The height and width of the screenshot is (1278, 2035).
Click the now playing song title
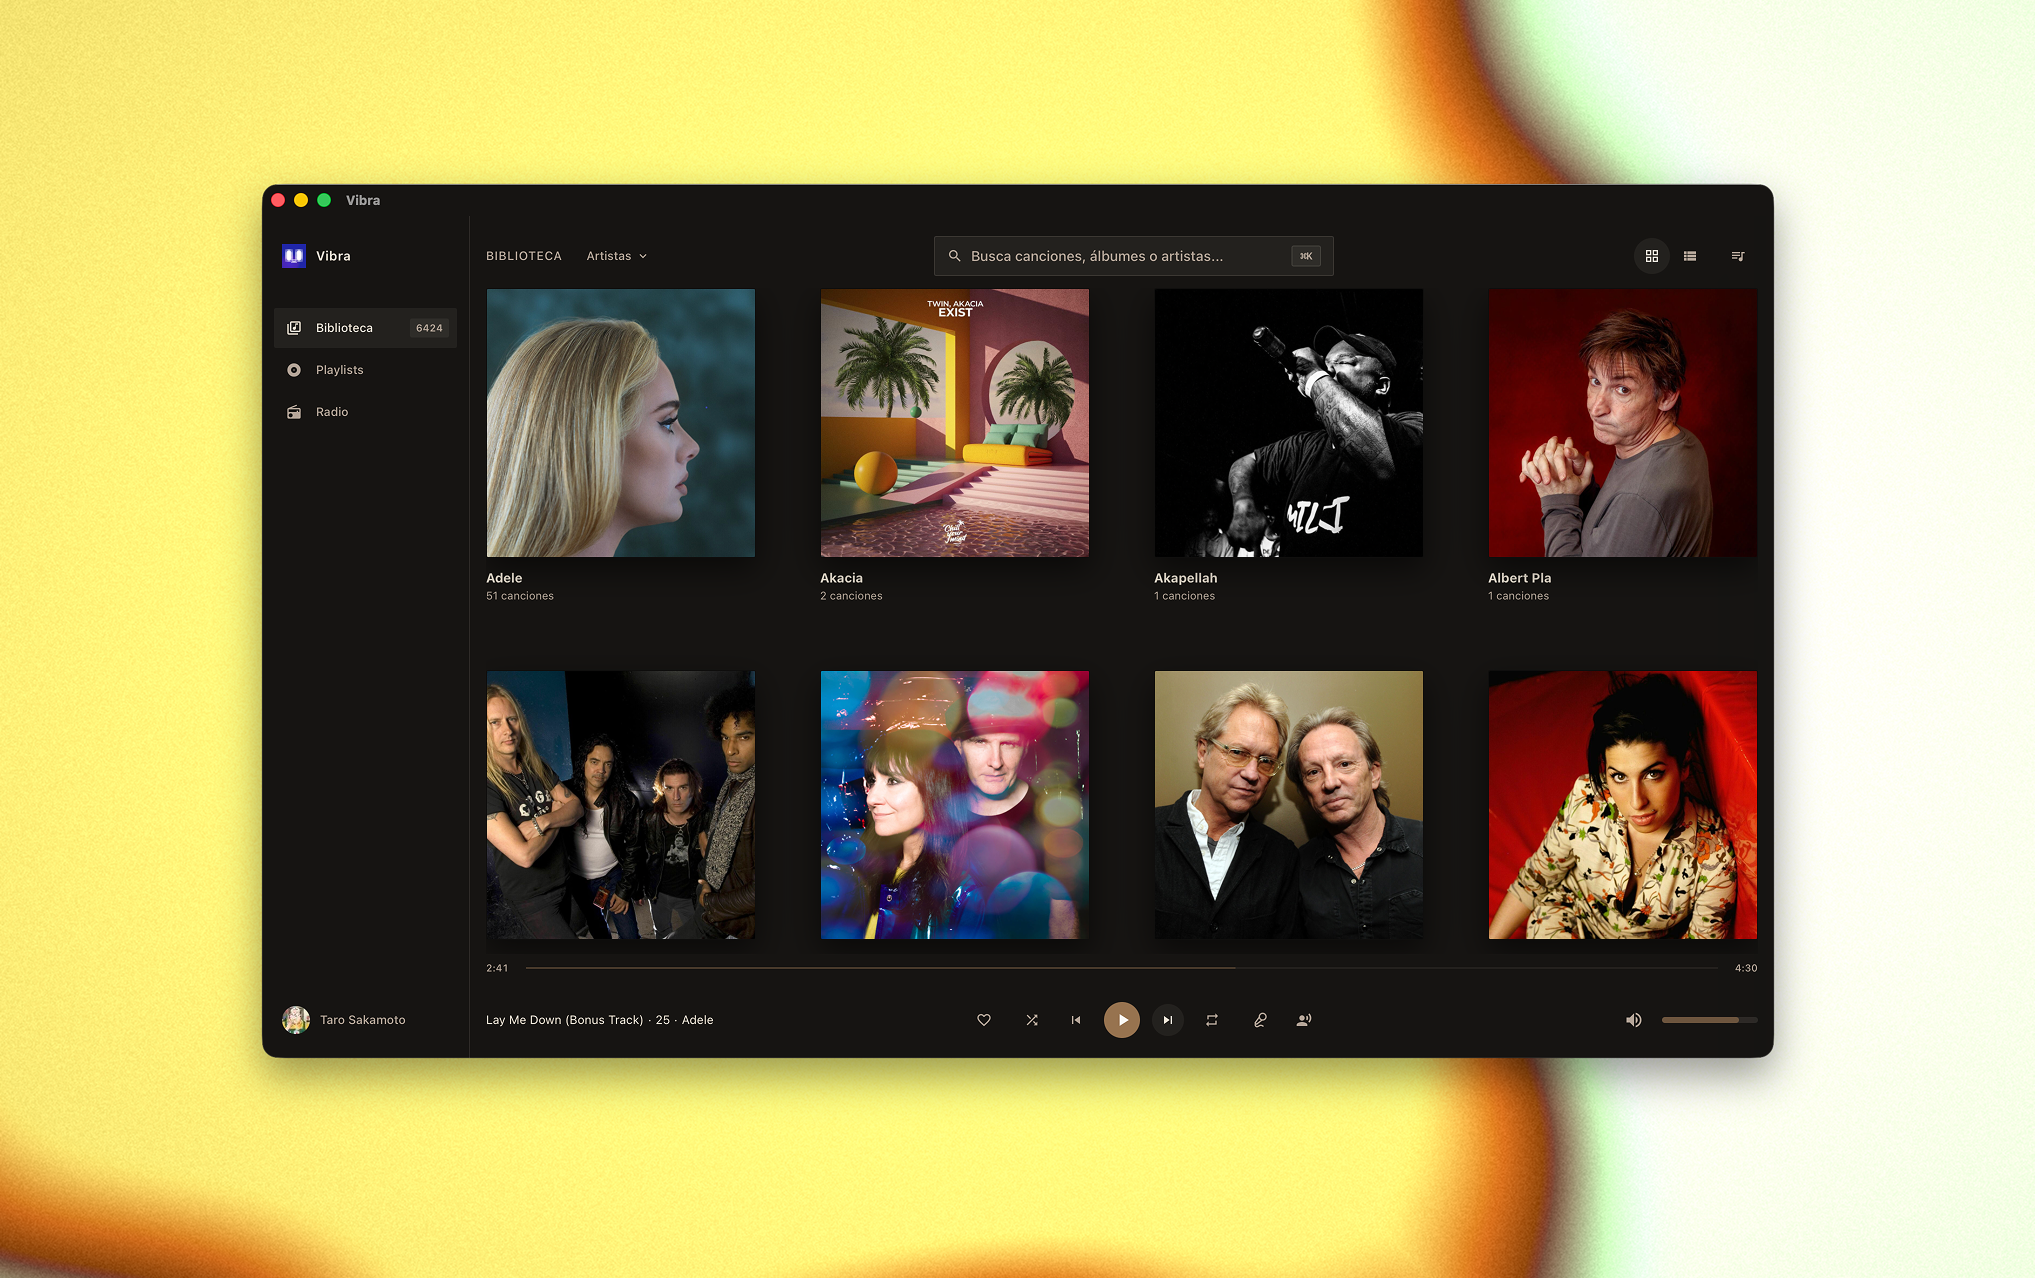[564, 1020]
